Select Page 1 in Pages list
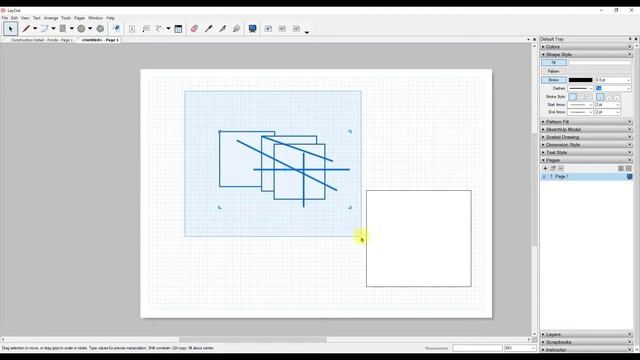The image size is (640, 360). pyautogui.click(x=586, y=176)
